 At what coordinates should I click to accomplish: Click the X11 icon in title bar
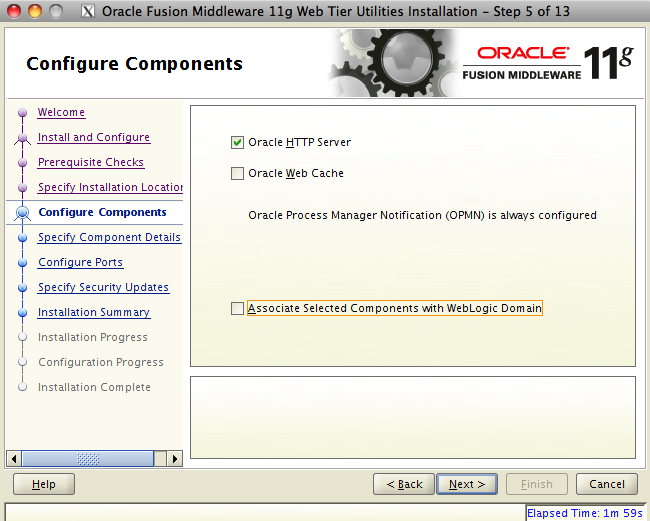[87, 12]
